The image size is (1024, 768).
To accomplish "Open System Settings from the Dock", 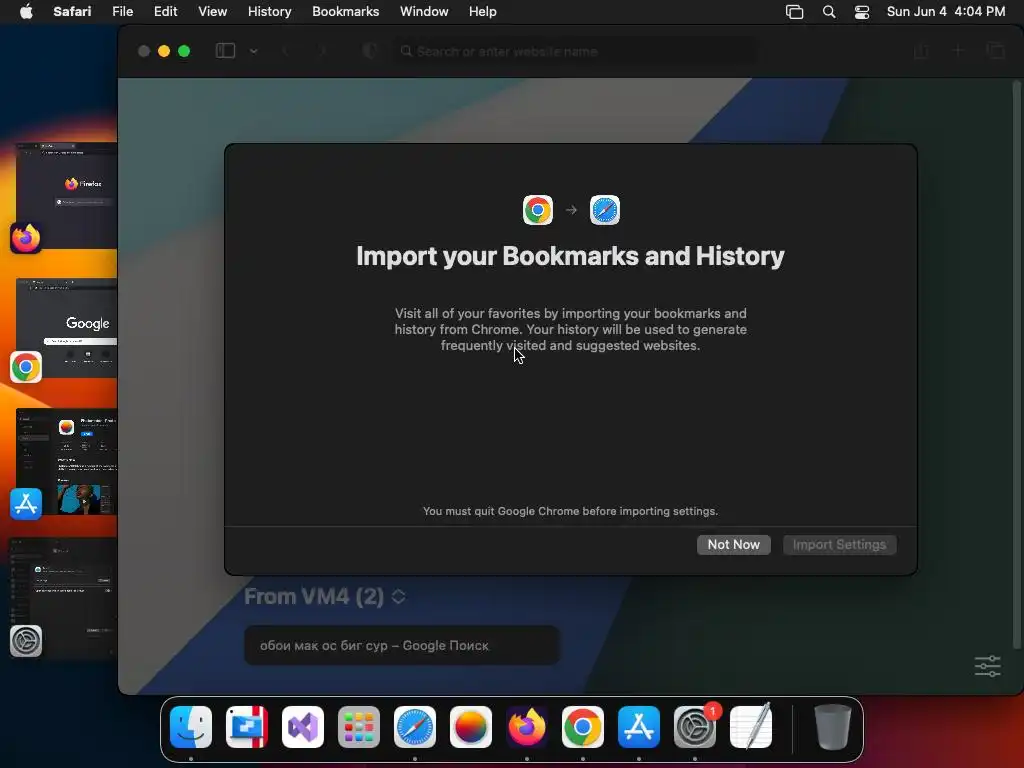I will click(x=695, y=727).
